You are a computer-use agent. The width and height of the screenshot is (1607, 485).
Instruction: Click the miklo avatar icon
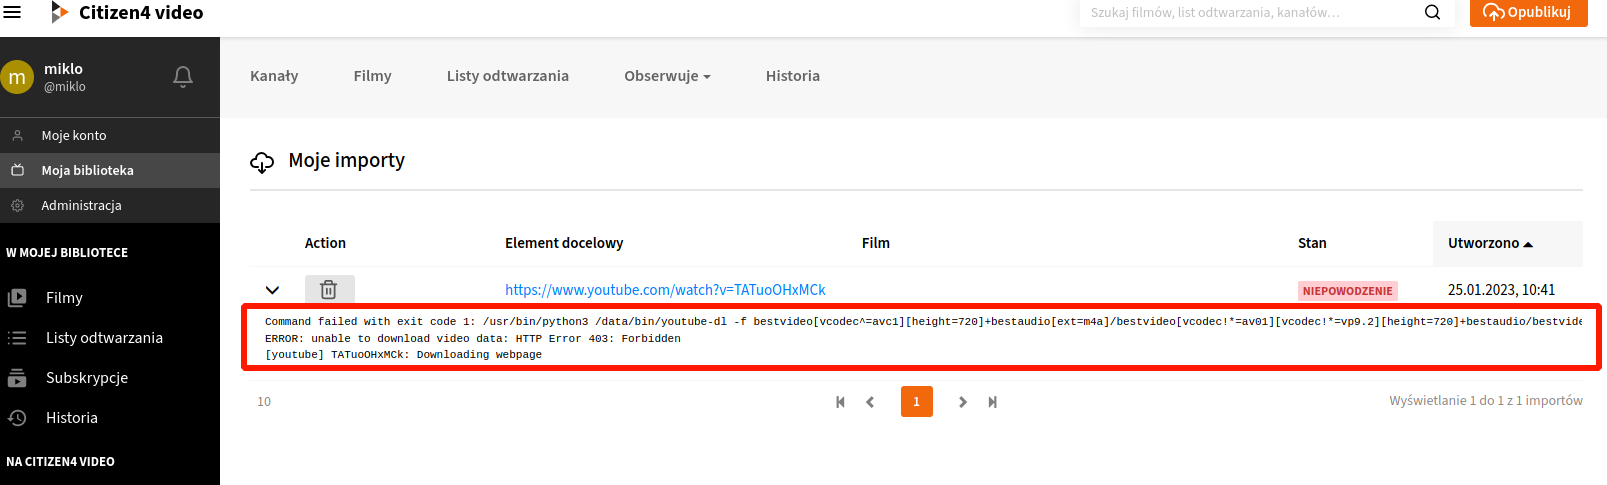(17, 77)
